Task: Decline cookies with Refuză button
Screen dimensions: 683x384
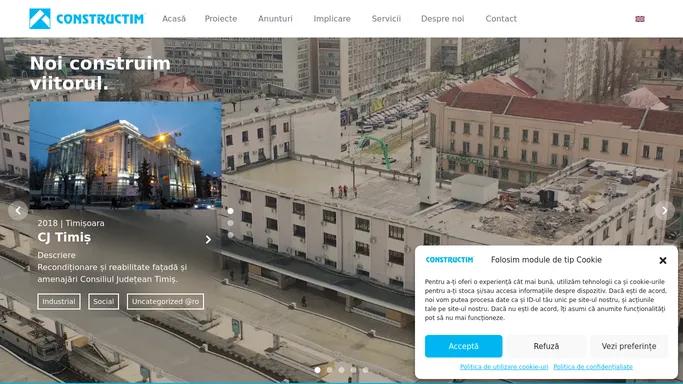Action: (546, 346)
